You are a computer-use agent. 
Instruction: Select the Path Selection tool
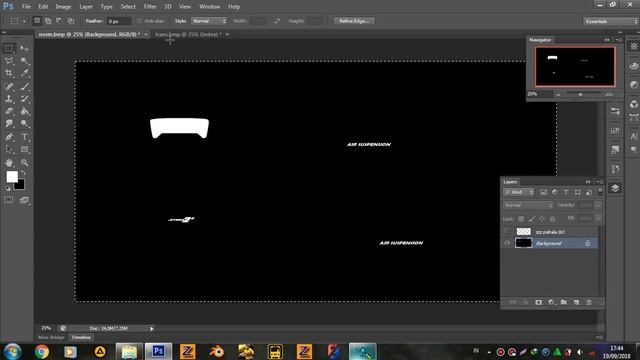pyautogui.click(x=9, y=149)
